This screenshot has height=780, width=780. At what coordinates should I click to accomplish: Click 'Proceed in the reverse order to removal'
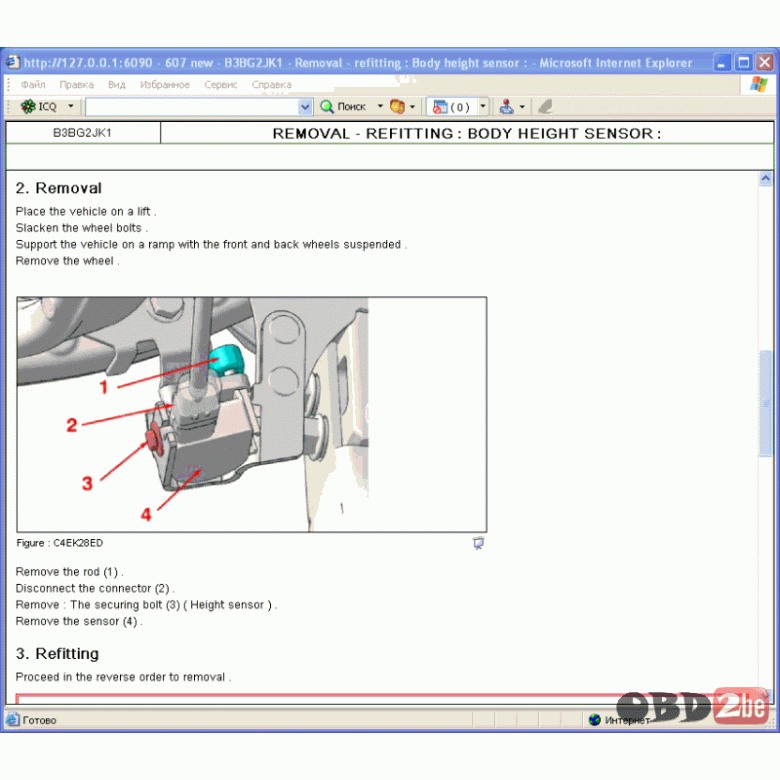click(123, 677)
